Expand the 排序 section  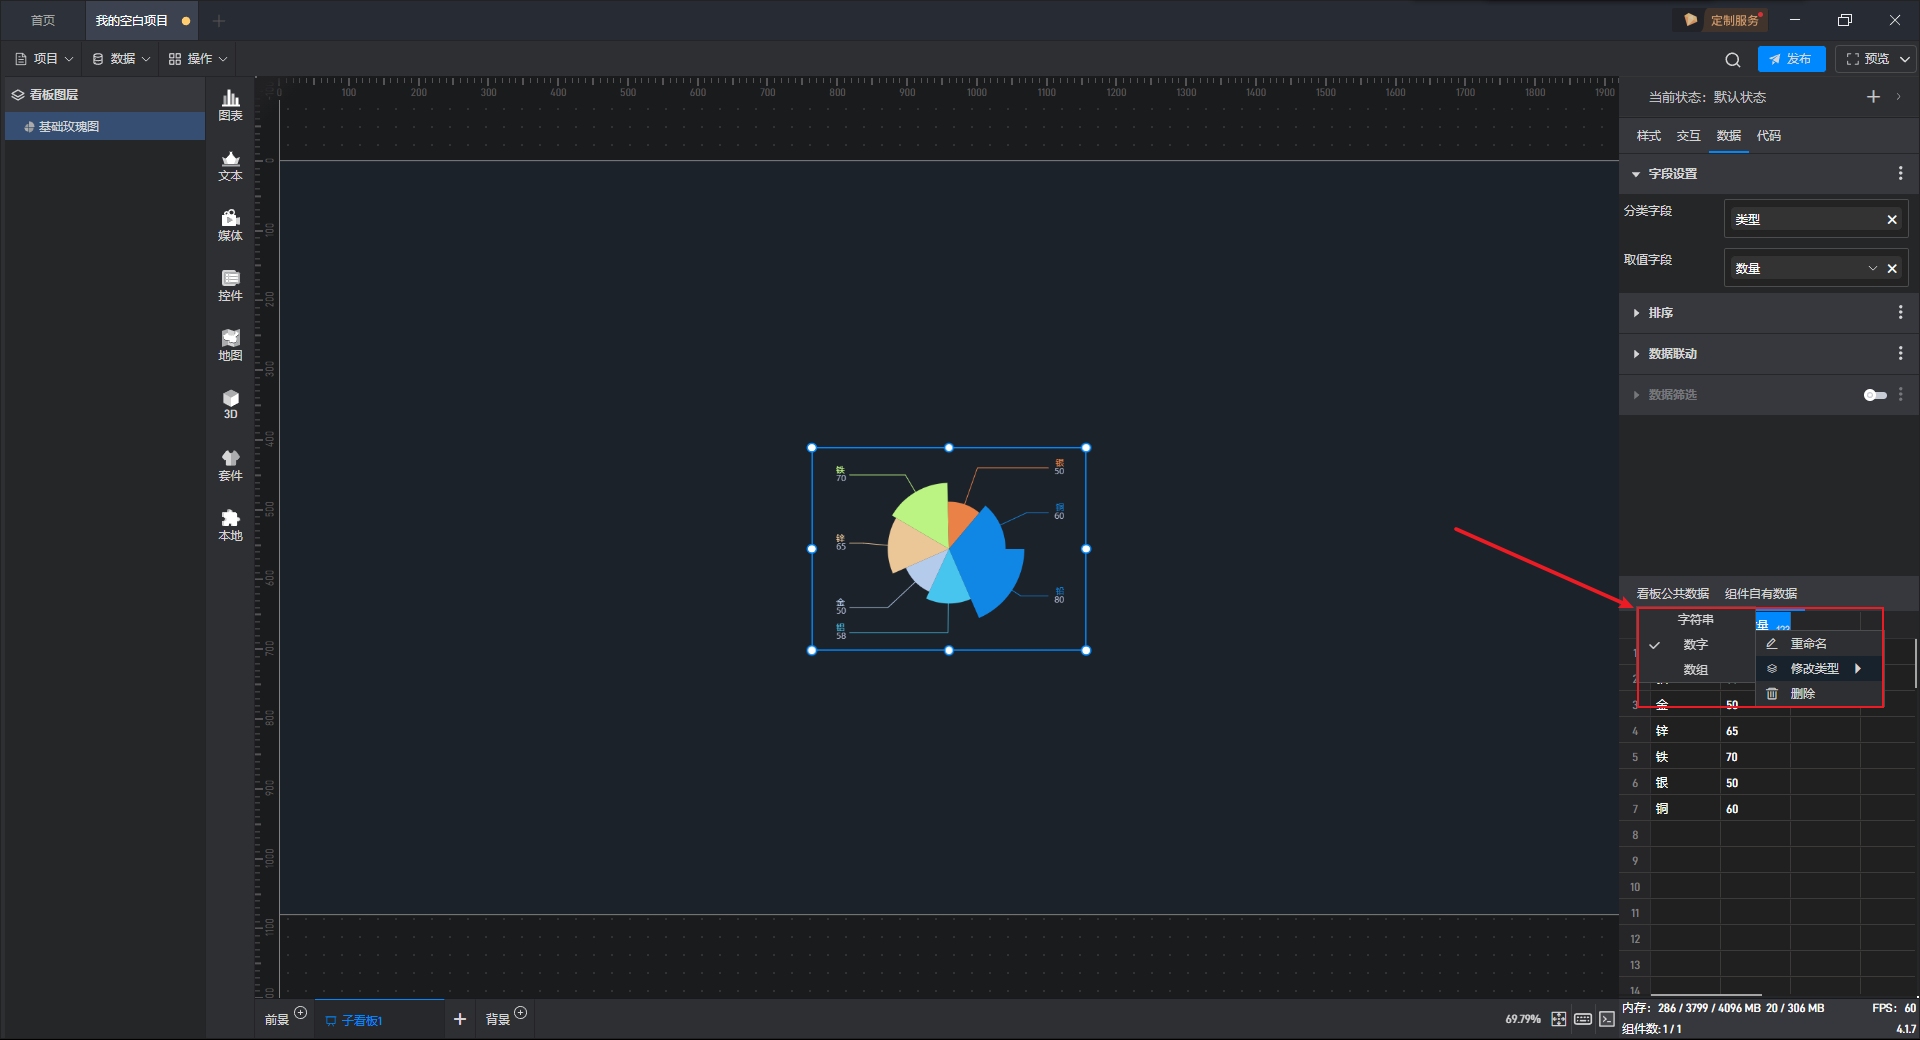tap(1660, 313)
